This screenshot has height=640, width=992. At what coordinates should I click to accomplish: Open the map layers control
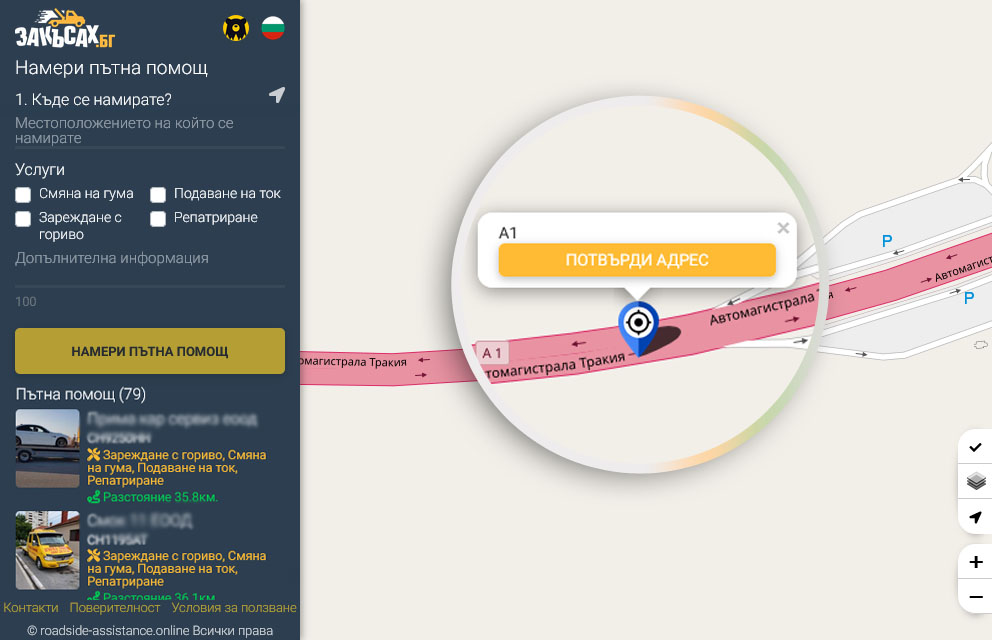tap(976, 482)
